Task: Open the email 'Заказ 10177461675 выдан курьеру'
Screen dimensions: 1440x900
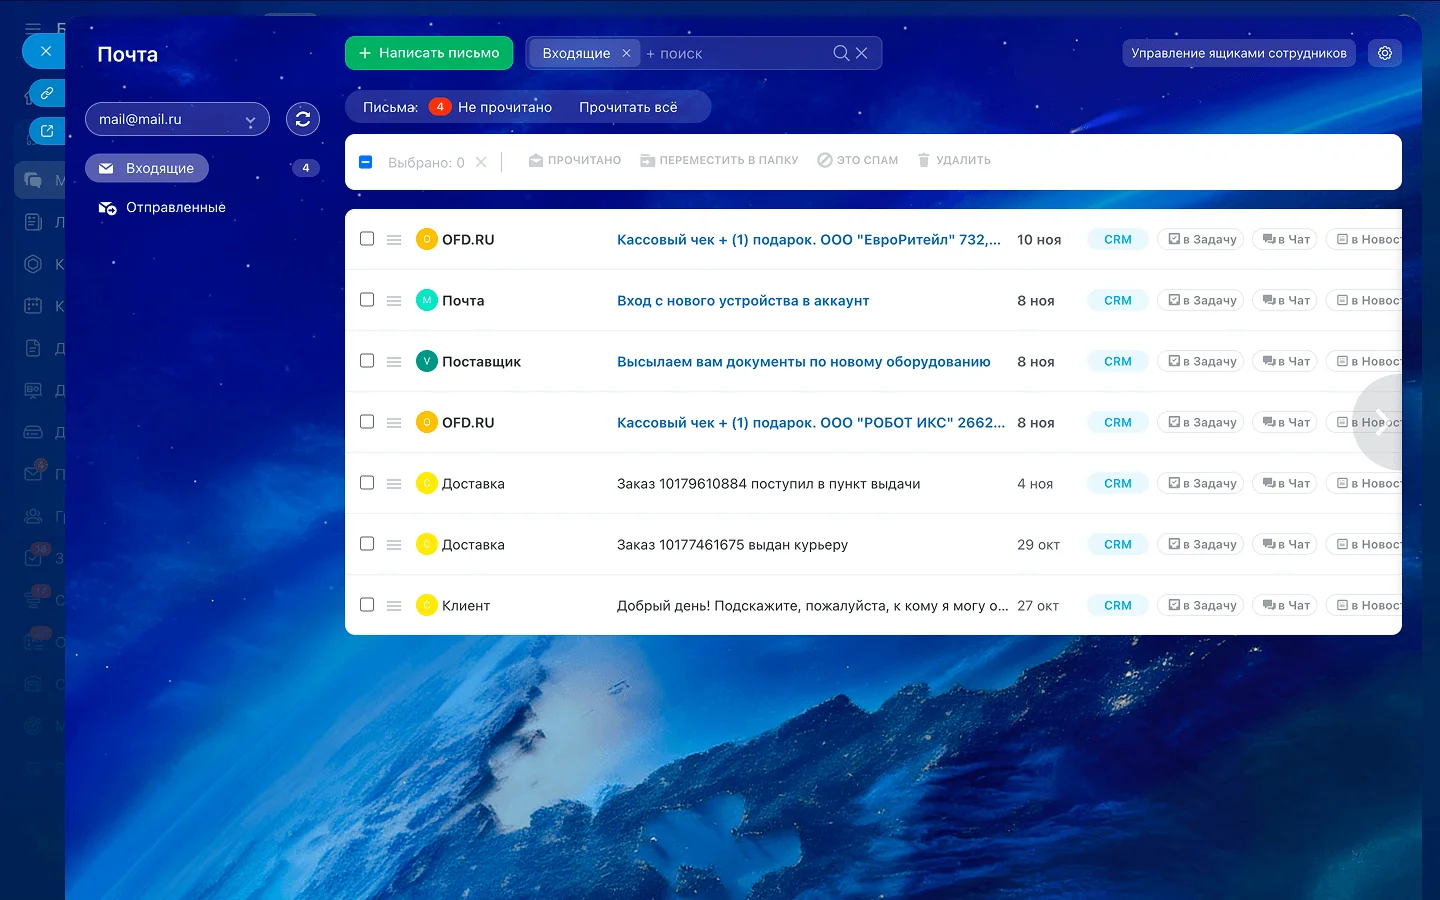Action: pos(732,545)
